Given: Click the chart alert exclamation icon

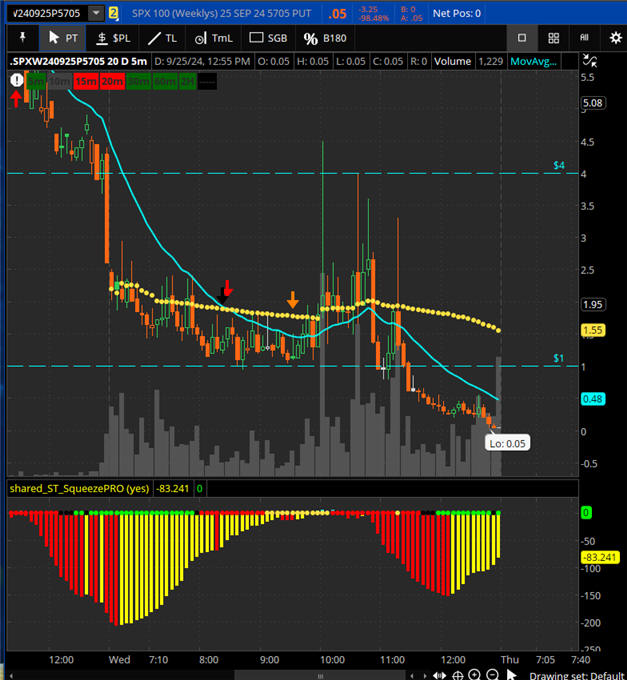Looking at the screenshot, I should click(x=16, y=81).
